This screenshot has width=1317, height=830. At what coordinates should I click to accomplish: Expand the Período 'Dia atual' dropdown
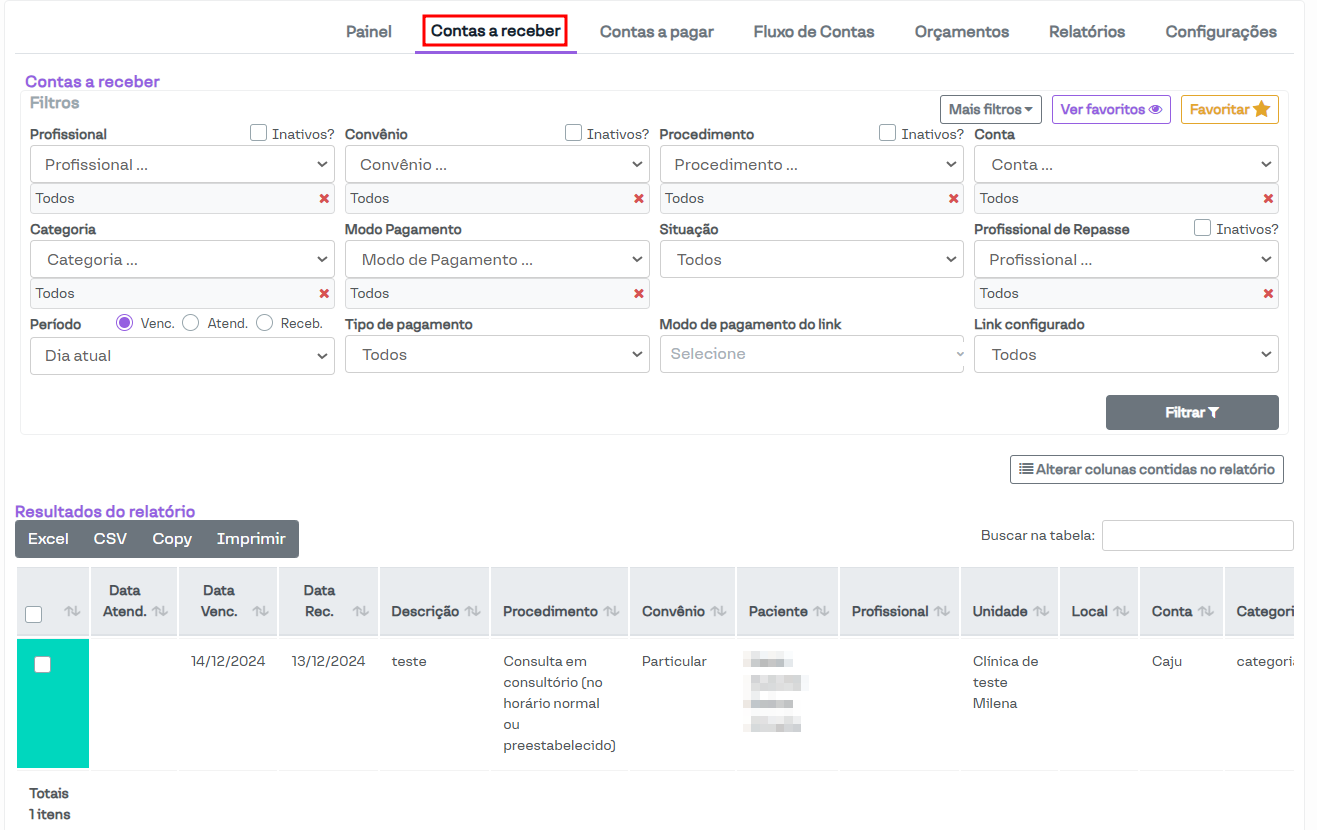tap(182, 356)
